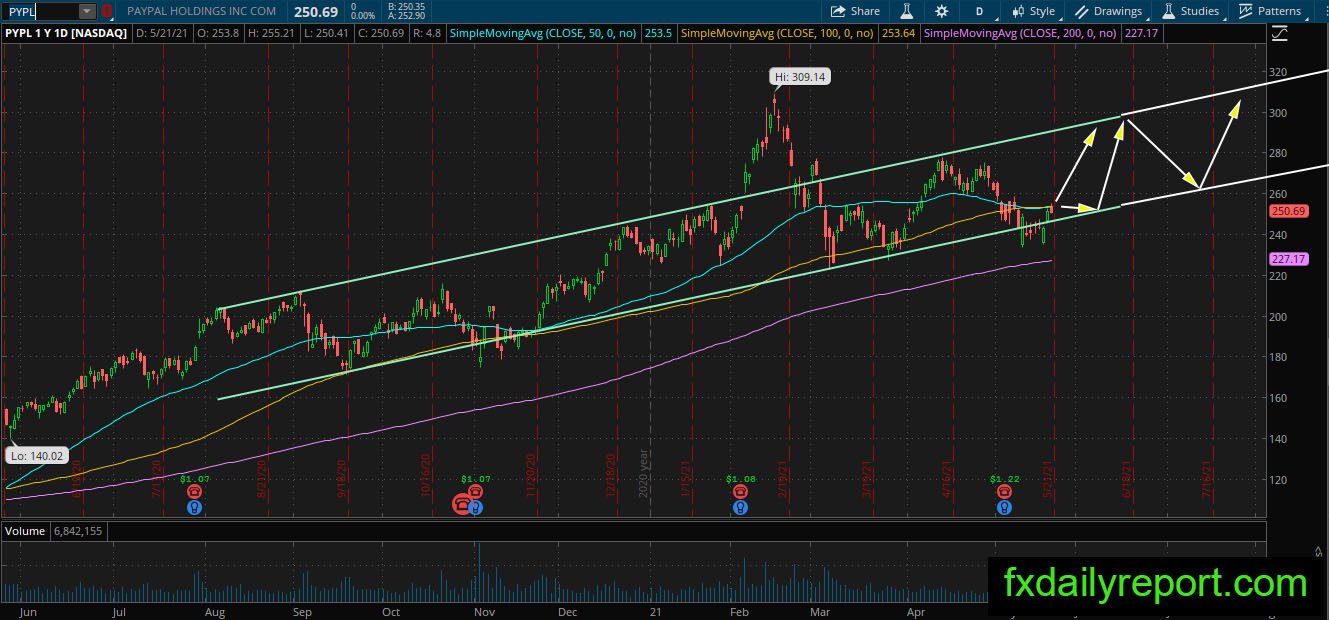Open the Drawings menu
The image size is (1329, 620).
[1109, 11]
